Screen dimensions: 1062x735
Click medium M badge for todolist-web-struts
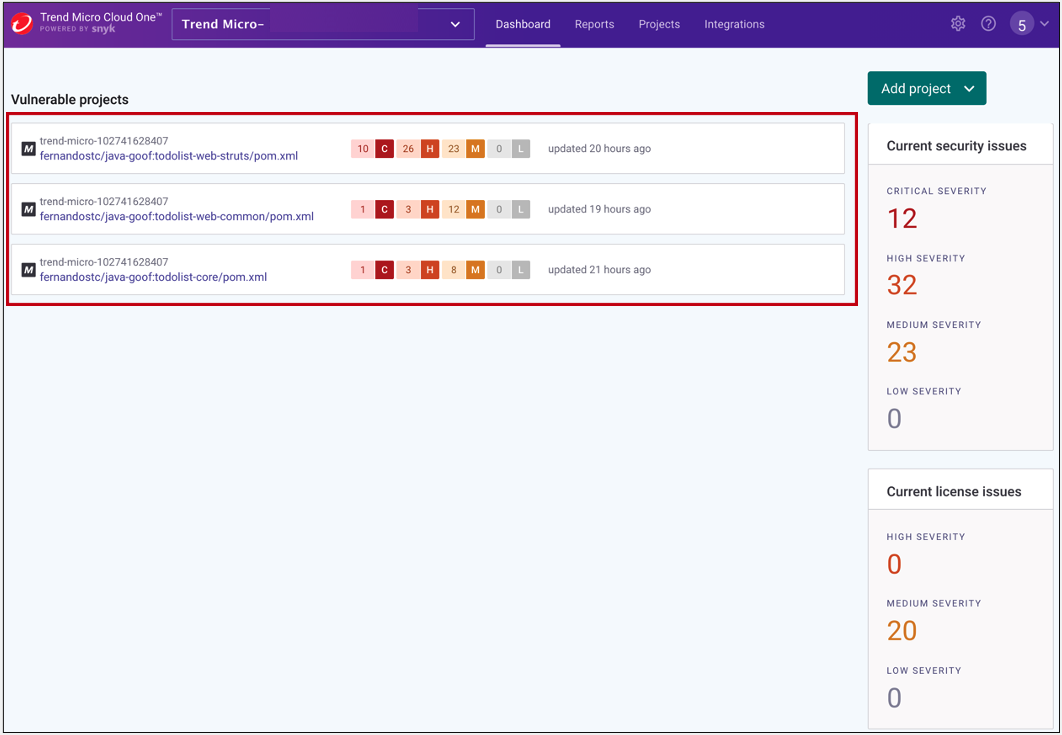point(475,148)
